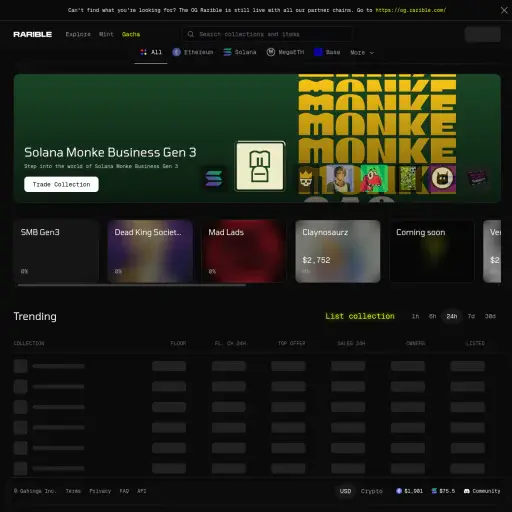Select the Base chain icon
The image size is (512, 512).
[x=318, y=52]
